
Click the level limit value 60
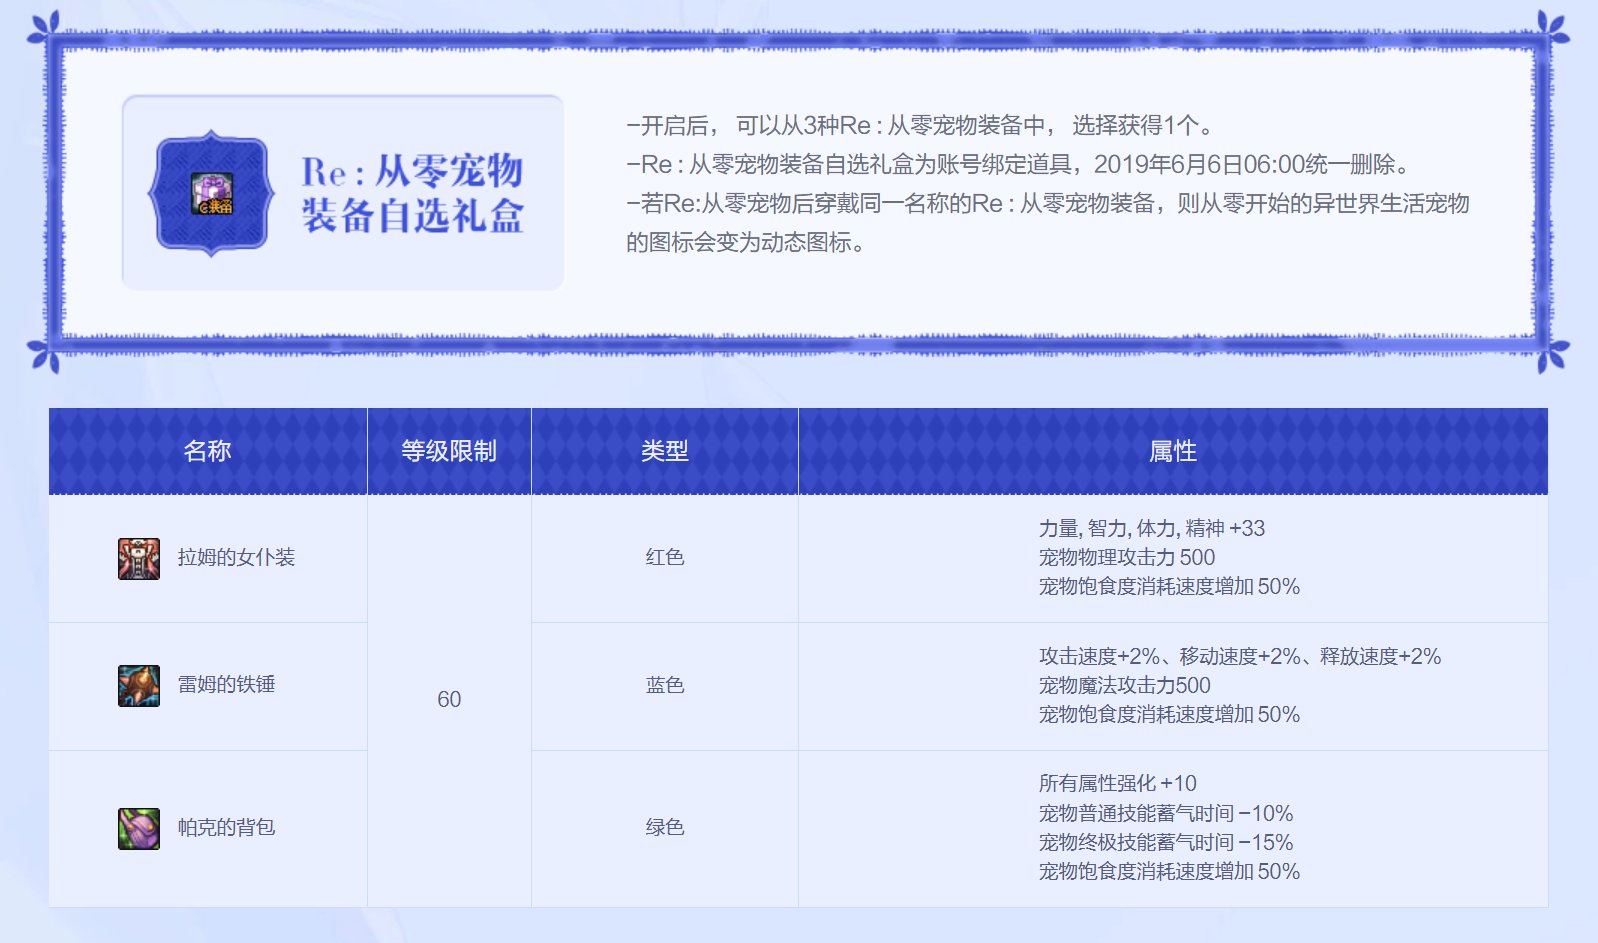(449, 700)
